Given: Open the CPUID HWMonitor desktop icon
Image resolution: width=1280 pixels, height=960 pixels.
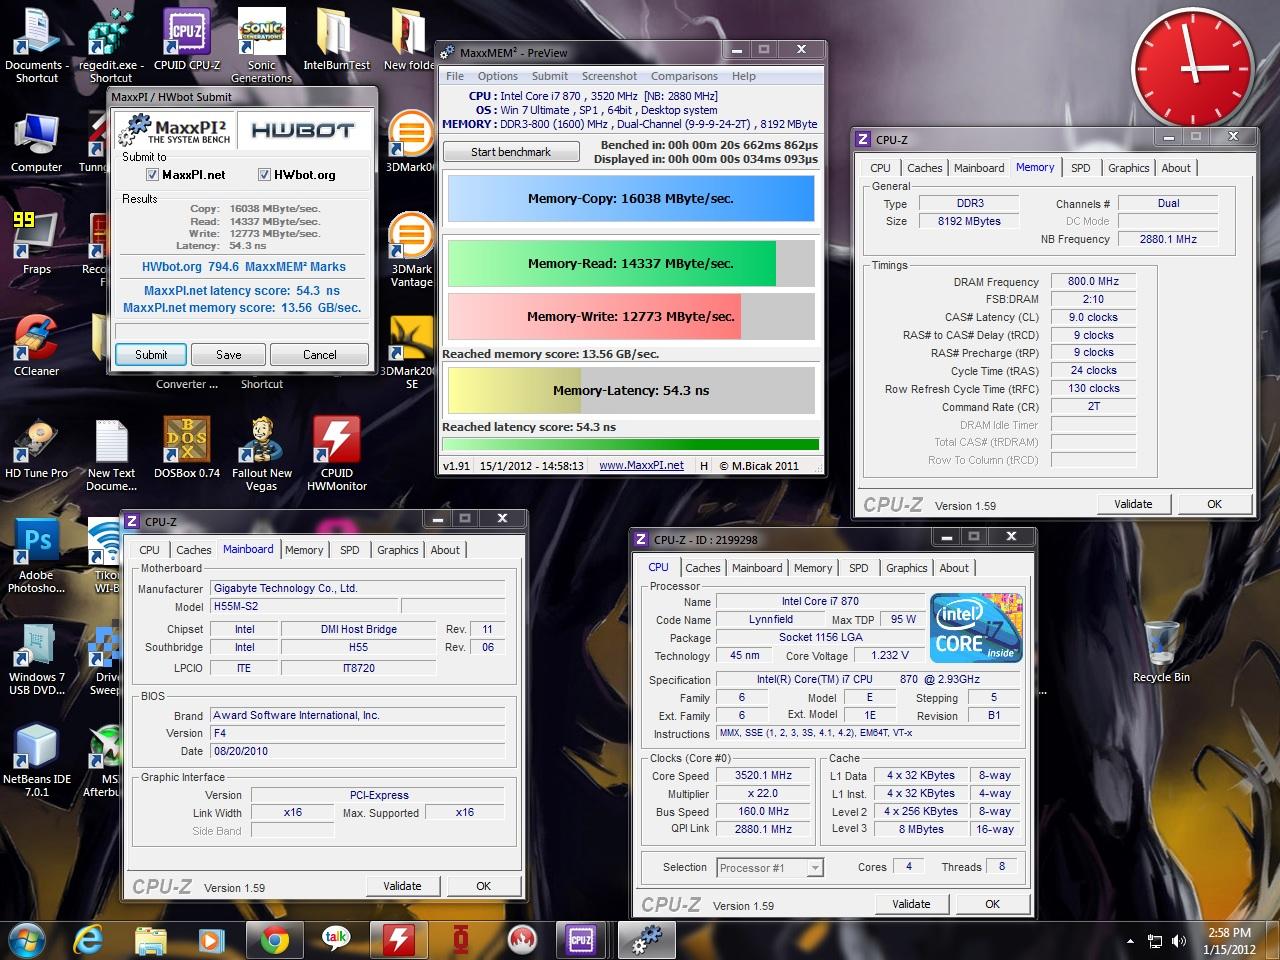Looking at the screenshot, I should [337, 455].
